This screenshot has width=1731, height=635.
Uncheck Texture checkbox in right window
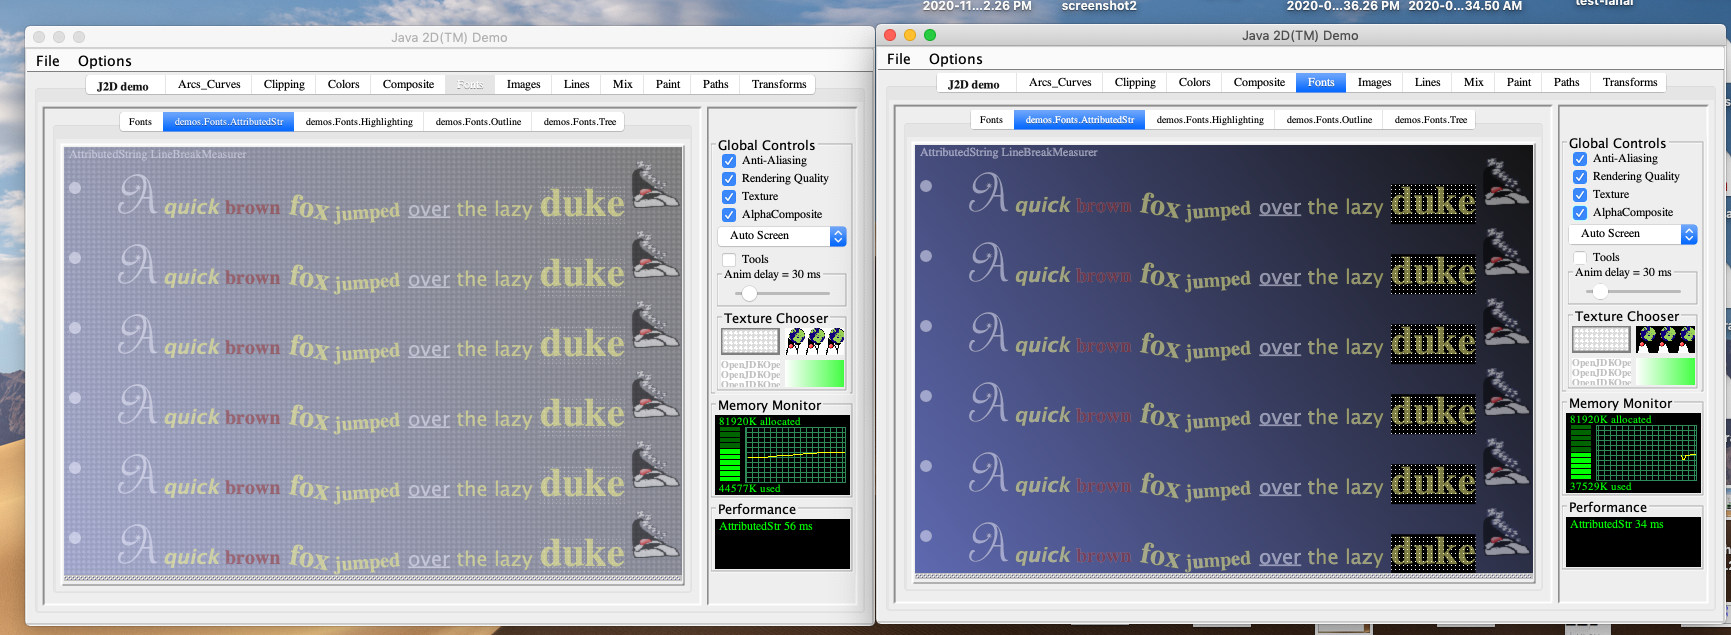point(1580,195)
